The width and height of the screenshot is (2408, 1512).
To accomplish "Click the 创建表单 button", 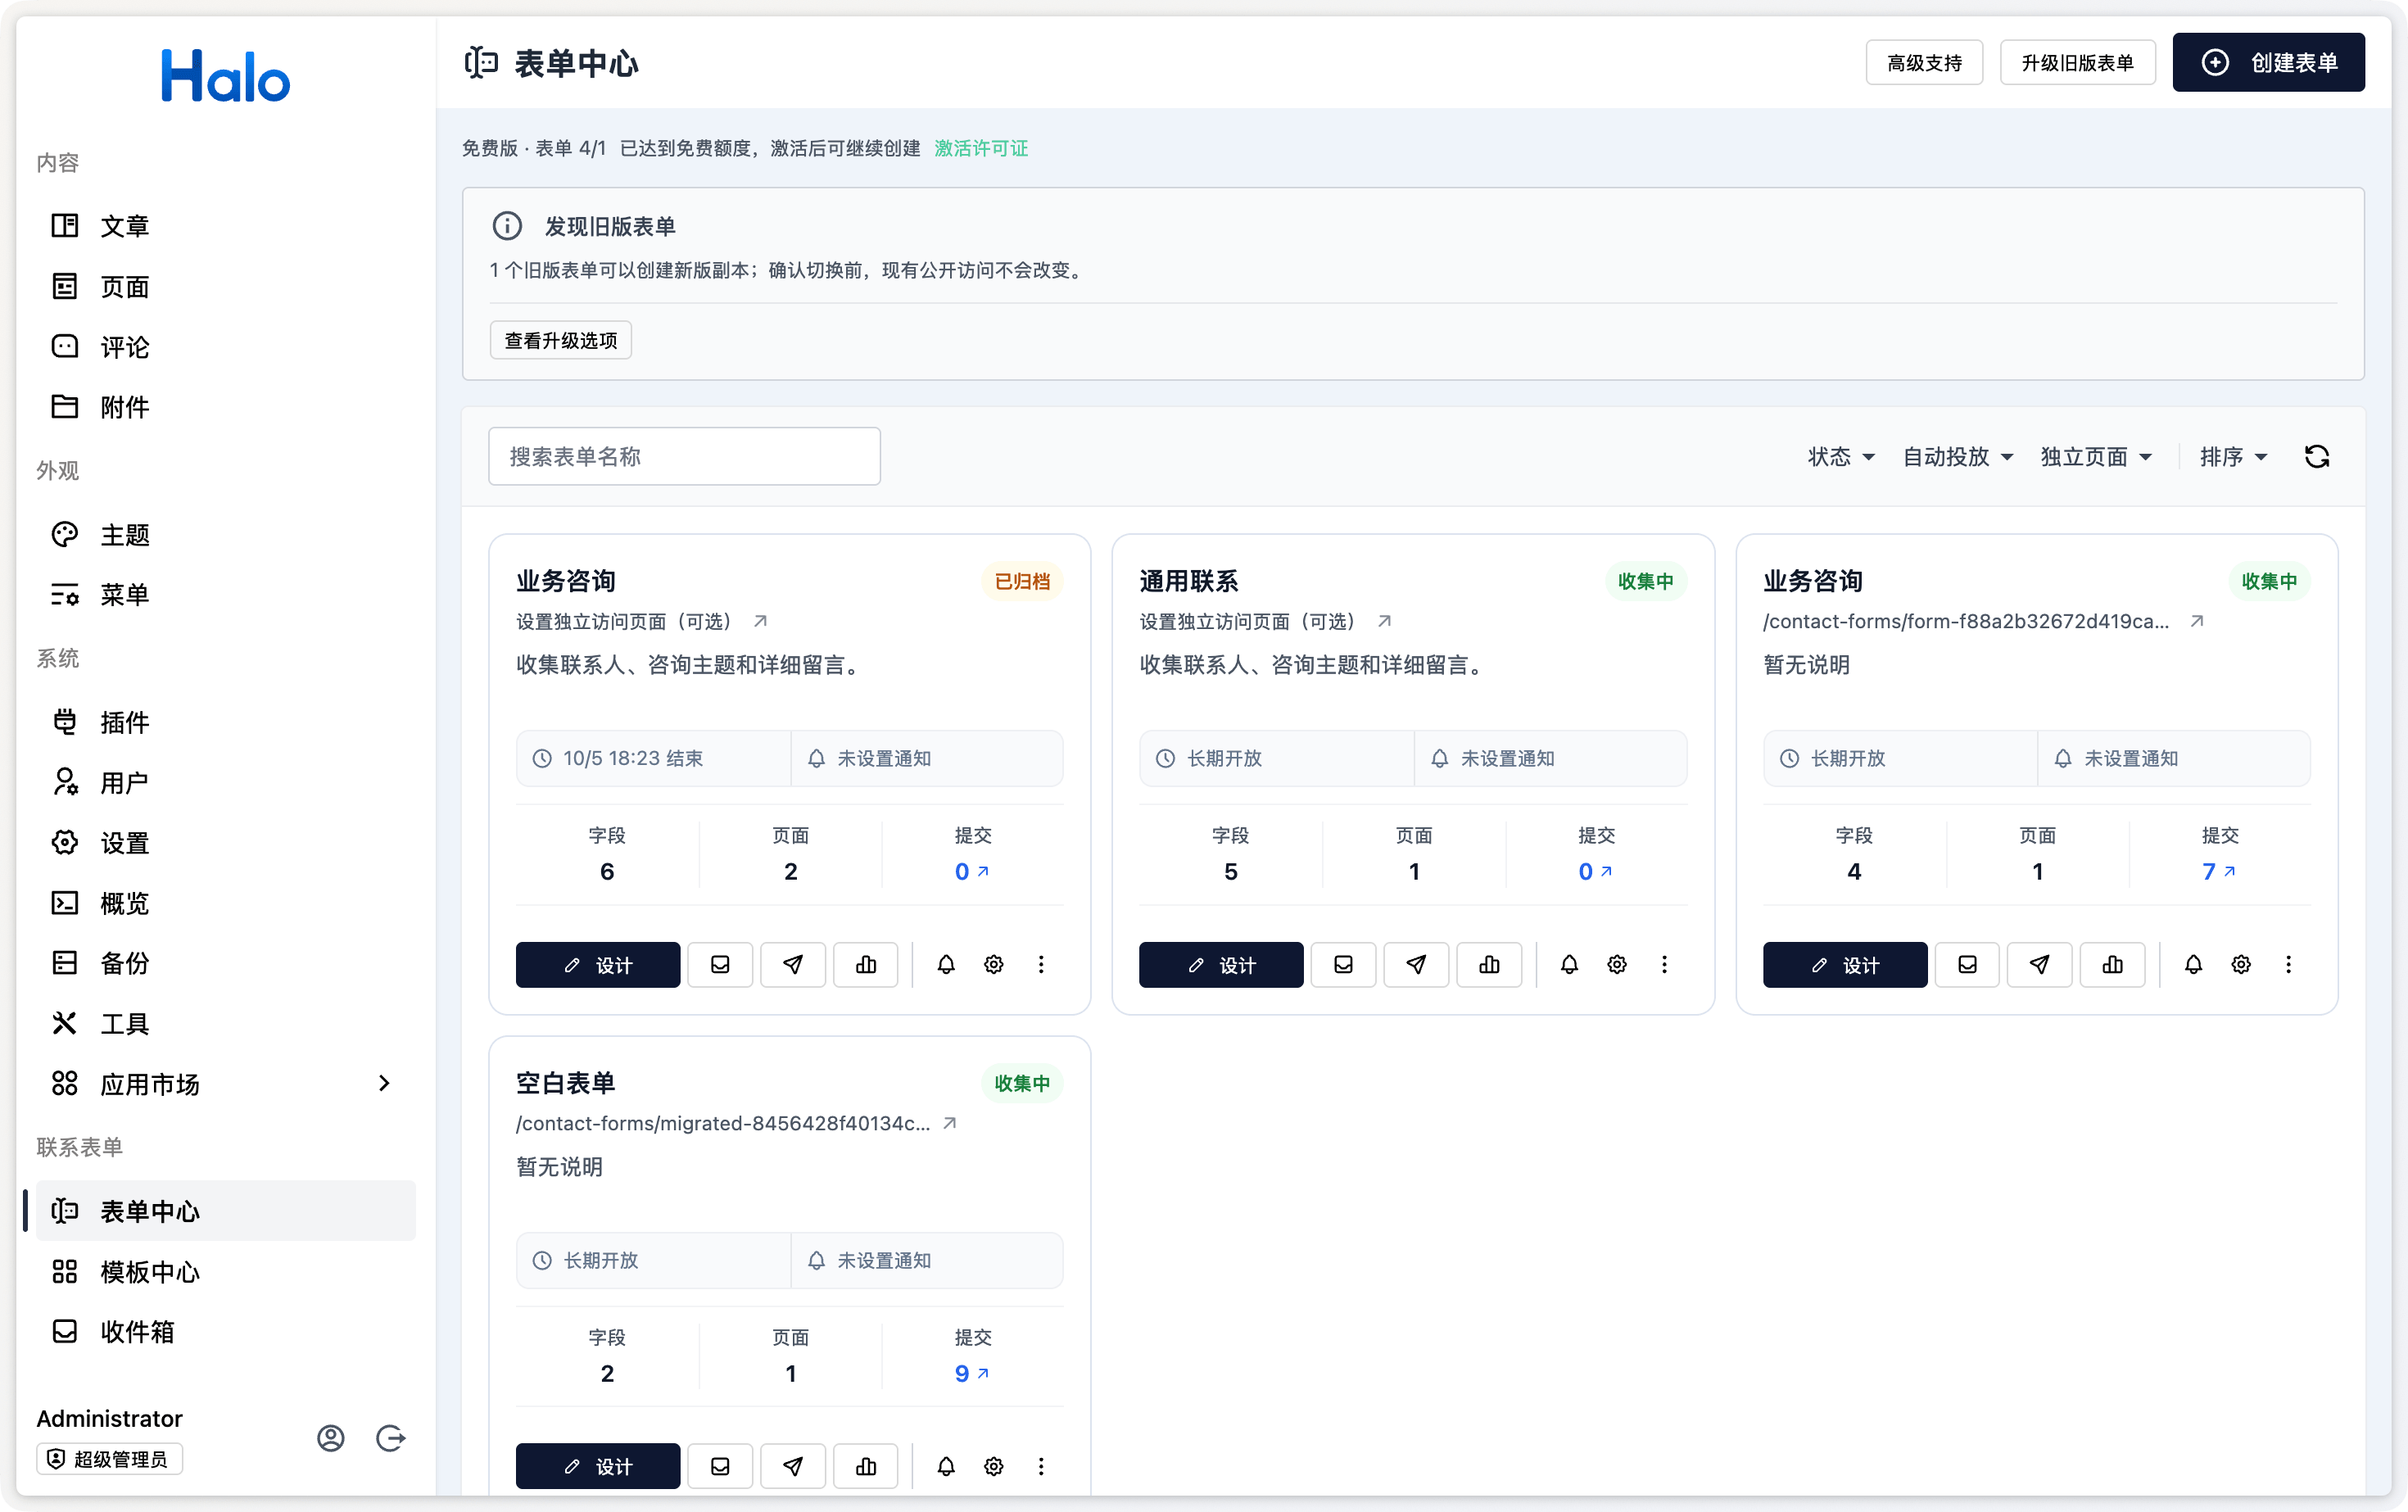I will (x=2268, y=62).
